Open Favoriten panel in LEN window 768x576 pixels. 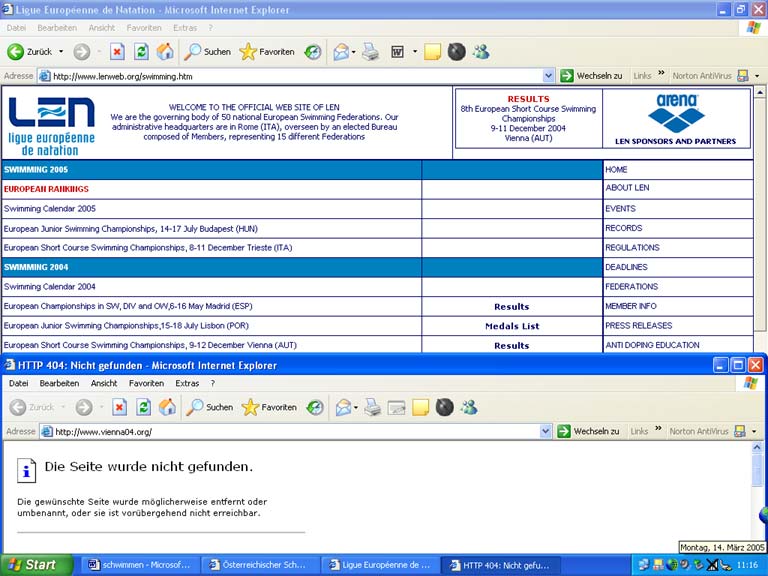[x=267, y=51]
